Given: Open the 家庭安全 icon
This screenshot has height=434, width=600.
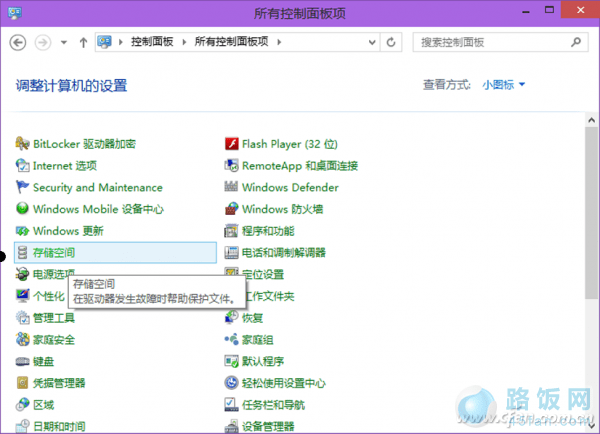Looking at the screenshot, I should pyautogui.click(x=22, y=339).
